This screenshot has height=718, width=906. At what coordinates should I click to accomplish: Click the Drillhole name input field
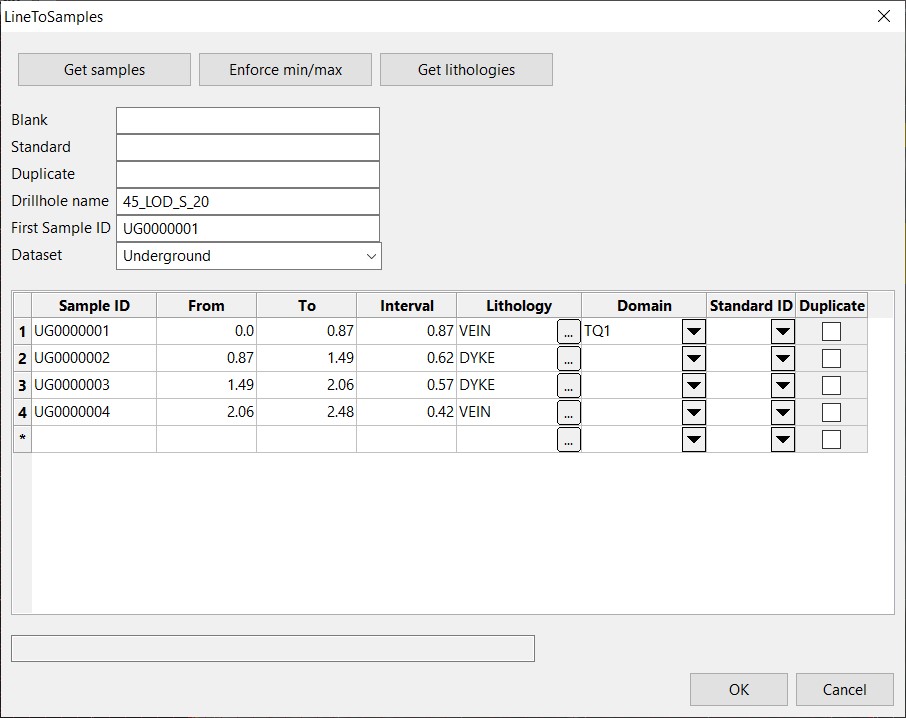point(248,201)
